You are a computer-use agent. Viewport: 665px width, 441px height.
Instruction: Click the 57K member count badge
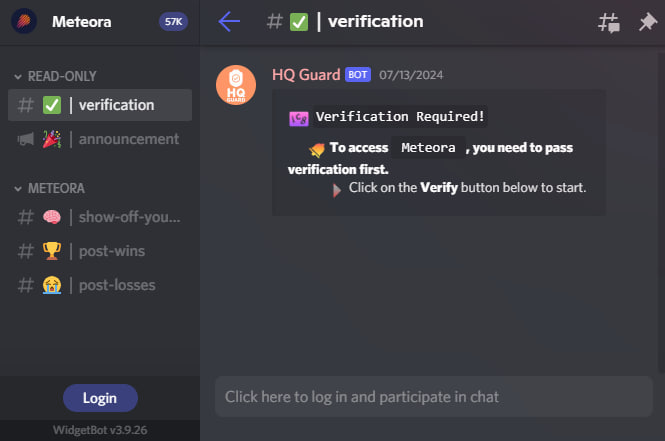pos(173,22)
